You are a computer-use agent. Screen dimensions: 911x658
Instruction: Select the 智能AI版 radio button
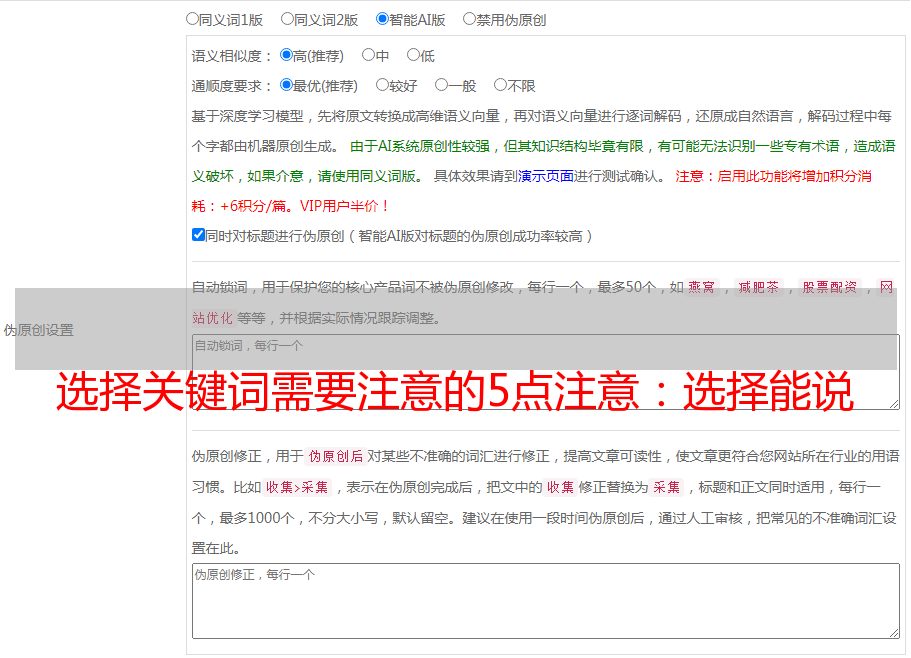pyautogui.click(x=382, y=19)
